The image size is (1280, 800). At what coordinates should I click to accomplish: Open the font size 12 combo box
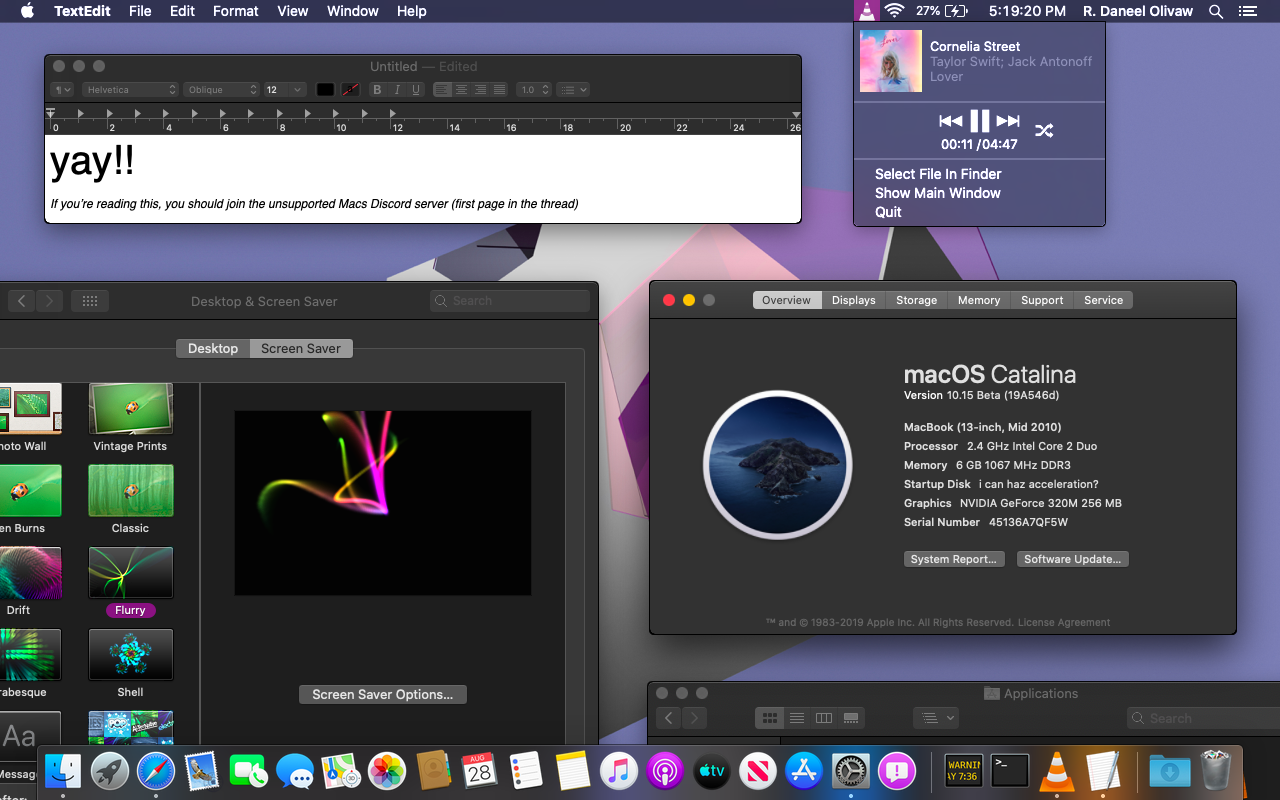(284, 90)
